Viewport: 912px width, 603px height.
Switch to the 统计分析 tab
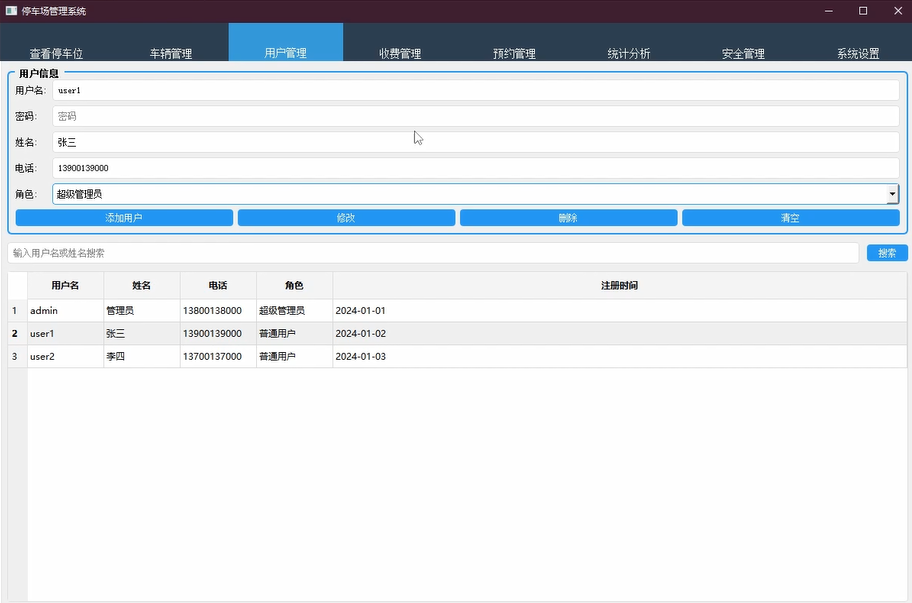629,42
